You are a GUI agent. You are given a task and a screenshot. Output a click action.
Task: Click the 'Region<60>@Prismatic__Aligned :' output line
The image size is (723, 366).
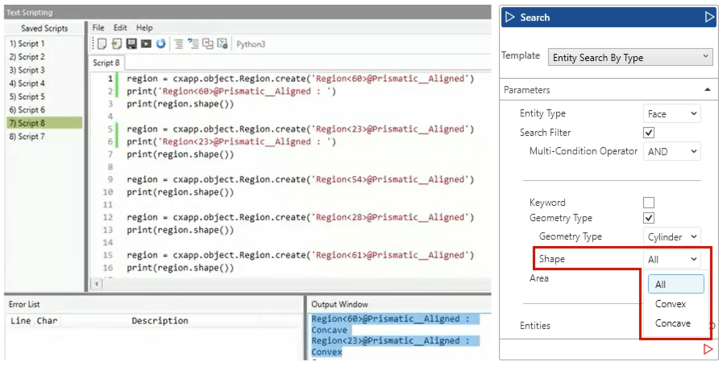pyautogui.click(x=391, y=319)
